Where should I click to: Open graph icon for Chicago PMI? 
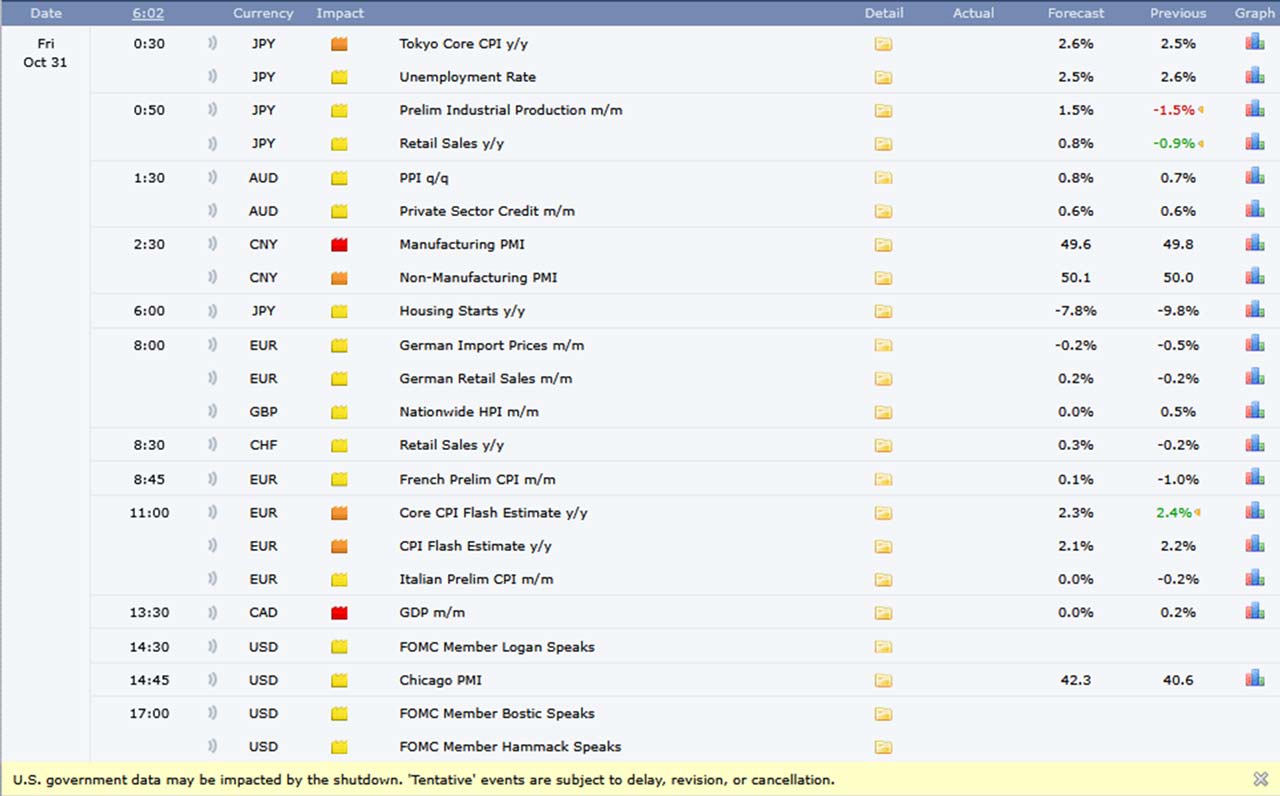[1254, 679]
